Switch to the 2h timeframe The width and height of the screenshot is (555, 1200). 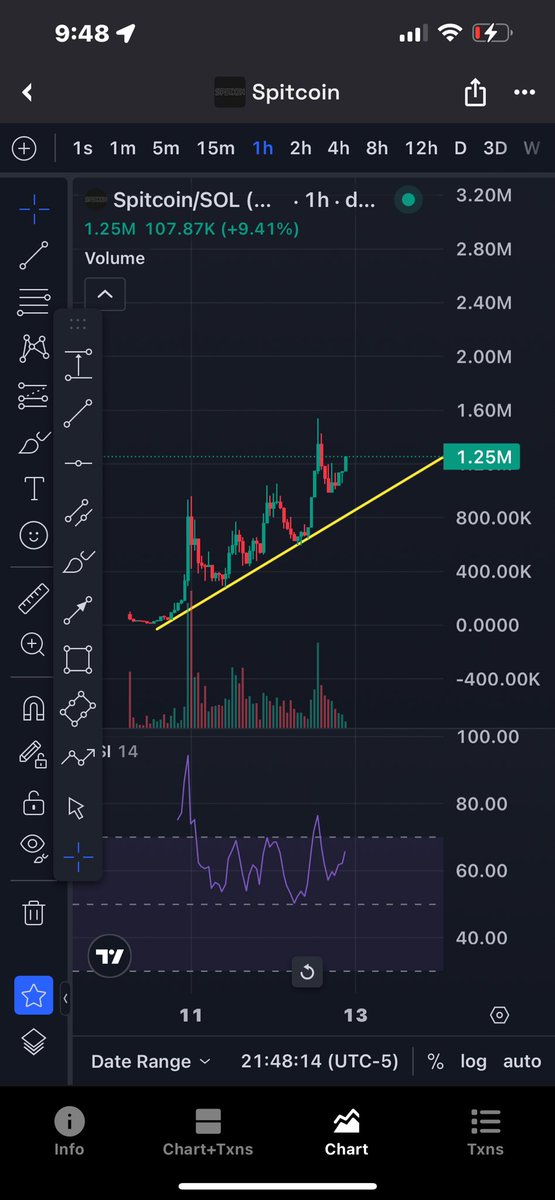(x=300, y=148)
